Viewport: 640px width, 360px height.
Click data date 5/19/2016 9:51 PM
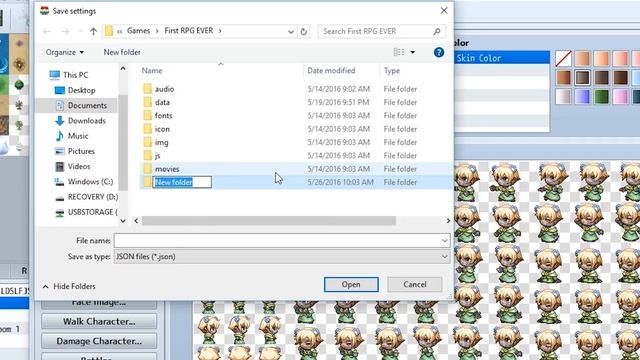(339, 102)
